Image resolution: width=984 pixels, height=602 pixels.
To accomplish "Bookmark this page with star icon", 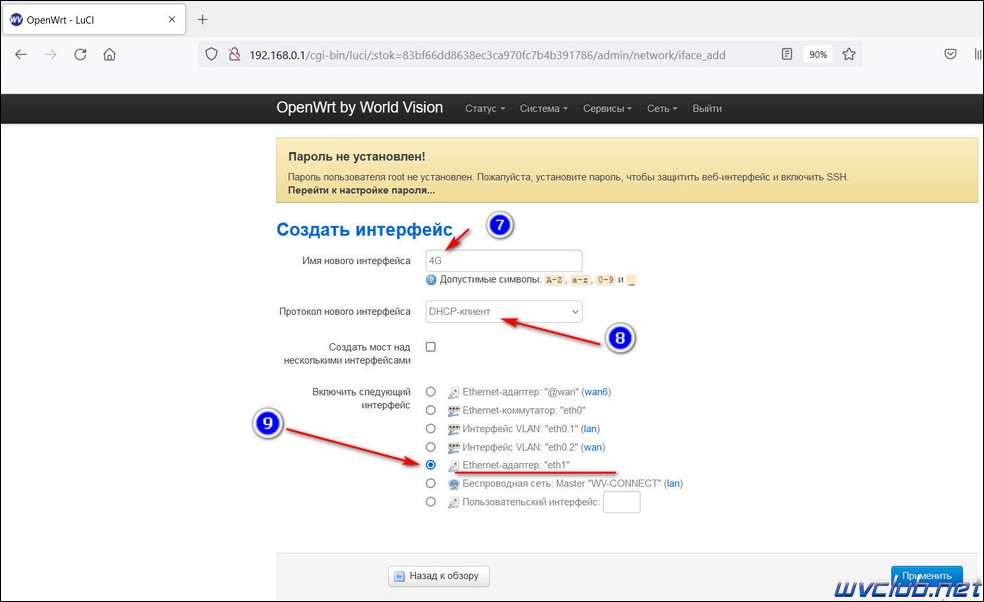I will click(849, 54).
